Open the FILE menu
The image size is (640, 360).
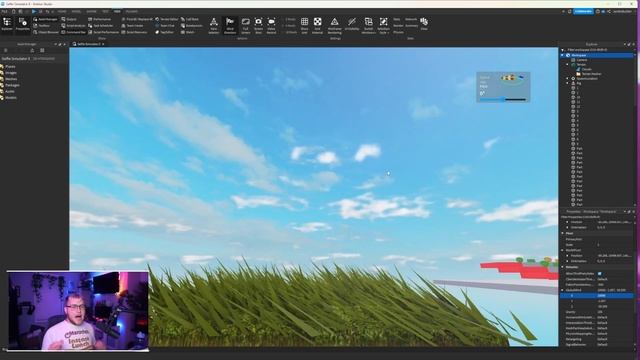pos(4,11)
